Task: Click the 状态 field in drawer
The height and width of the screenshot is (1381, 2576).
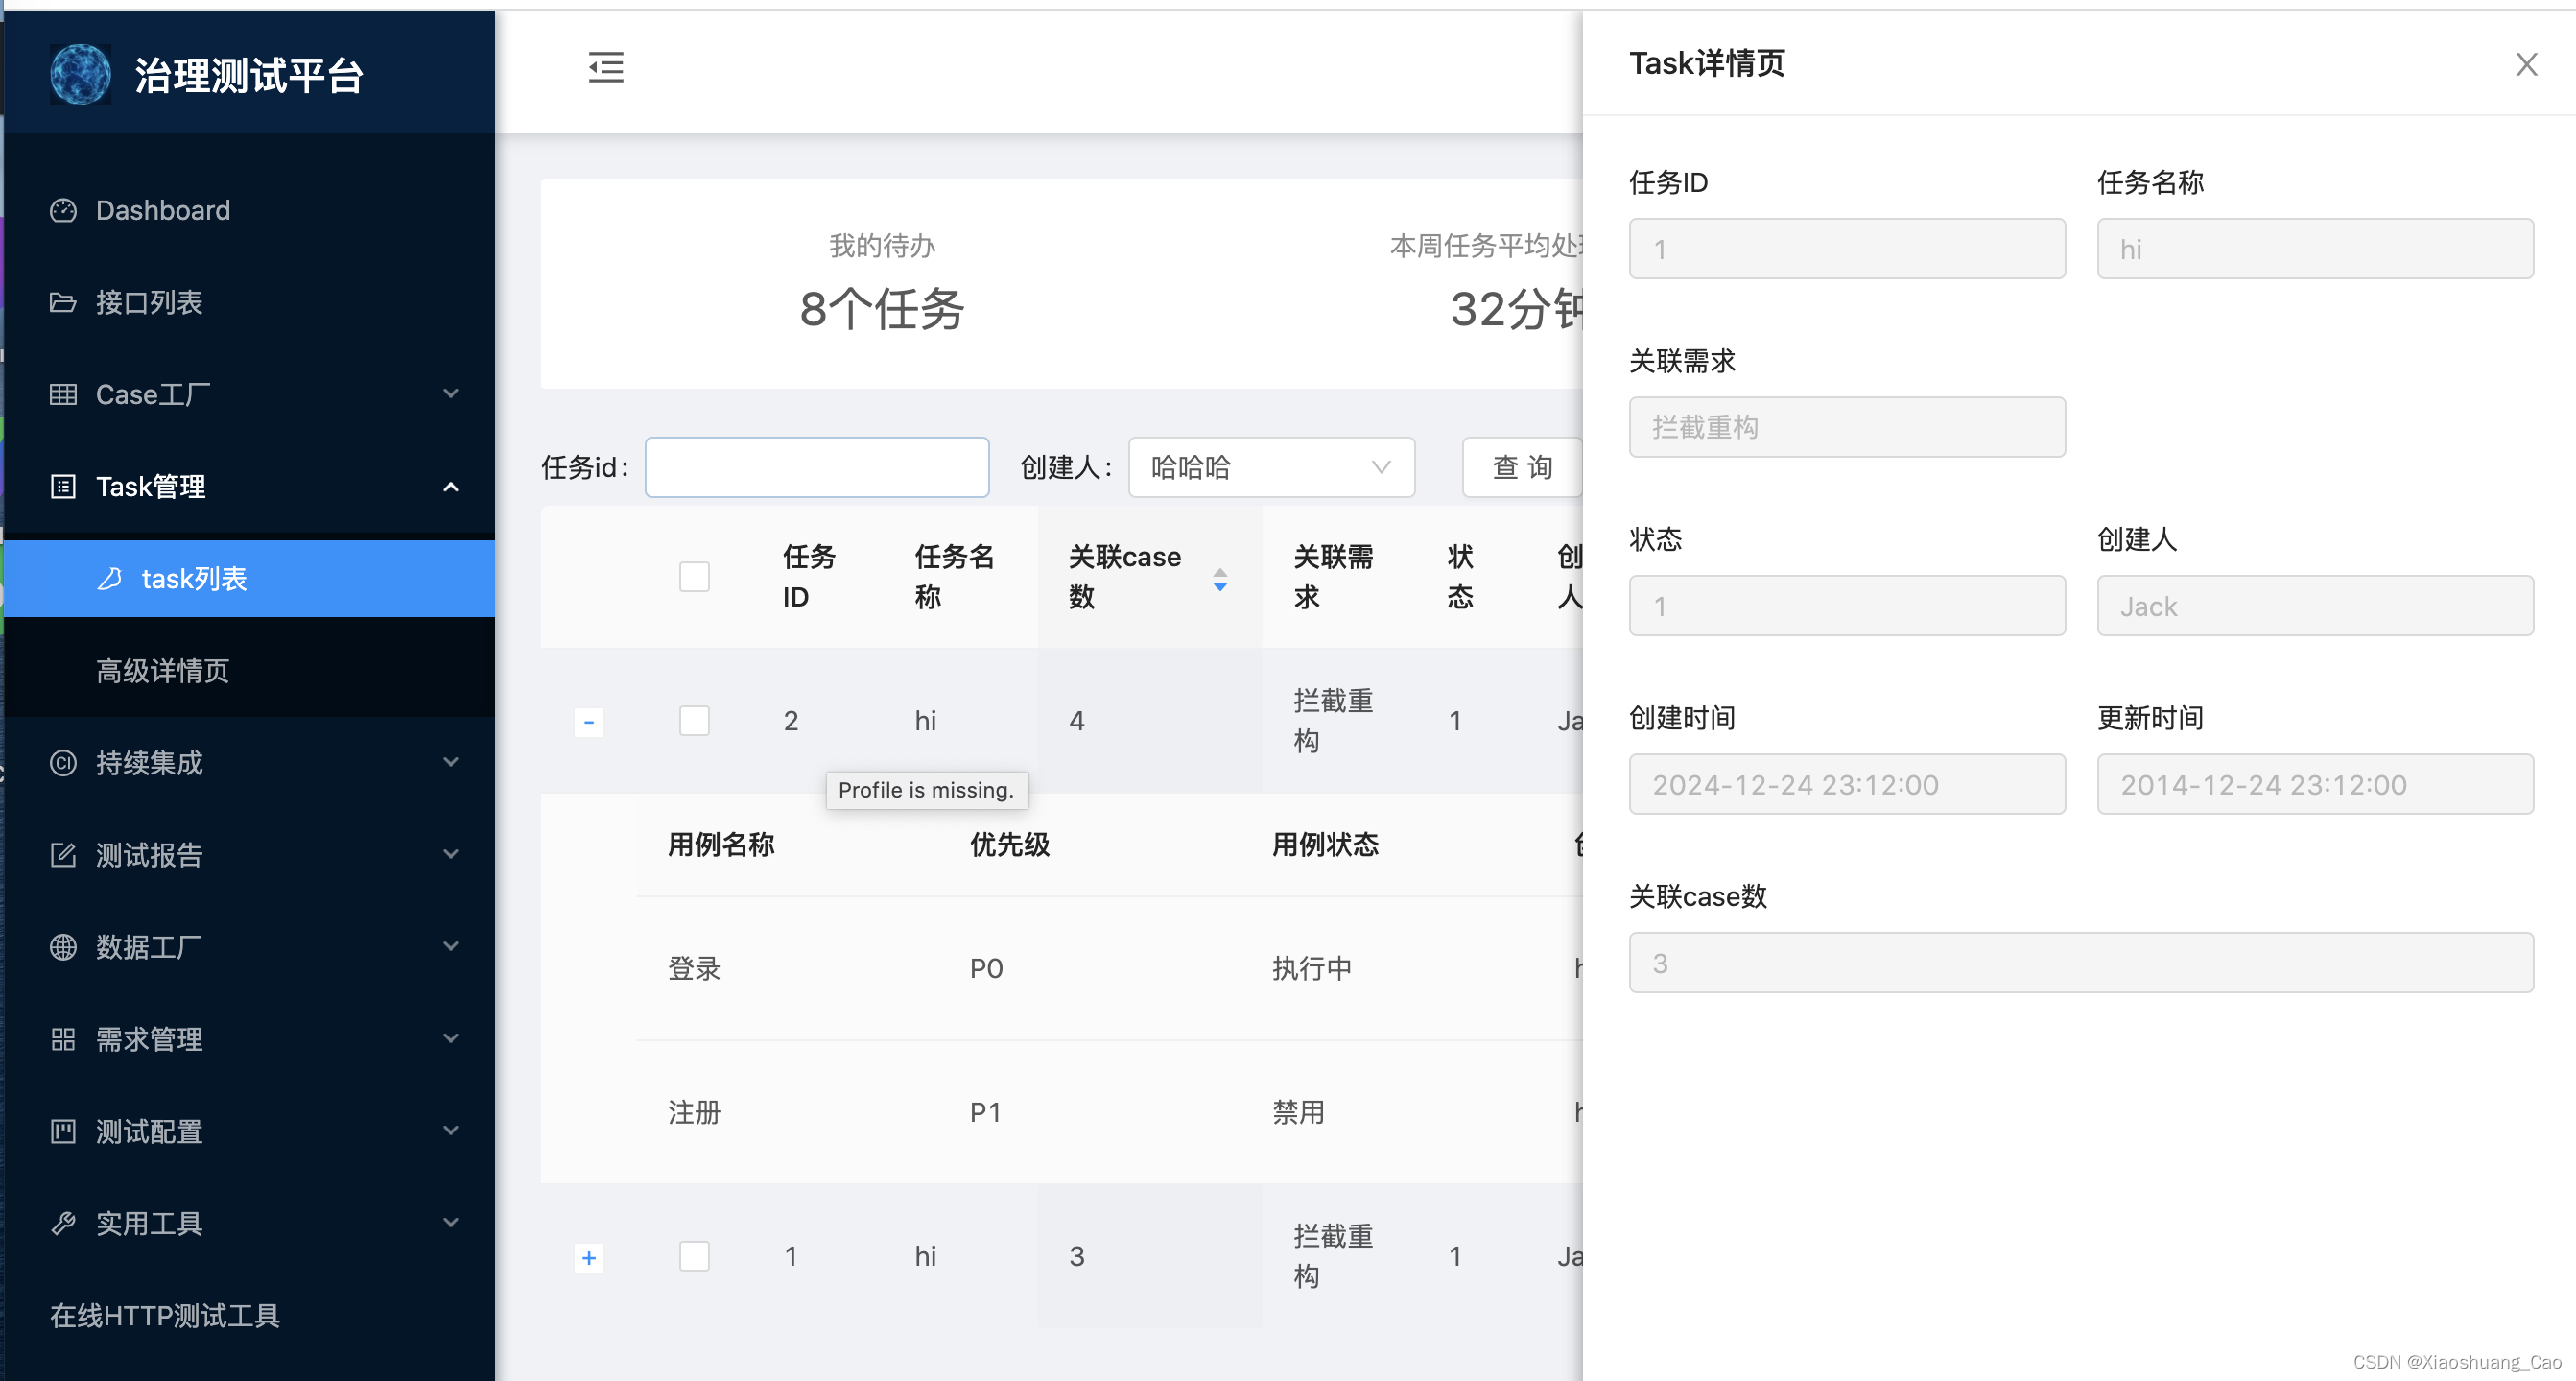Action: [x=1847, y=606]
